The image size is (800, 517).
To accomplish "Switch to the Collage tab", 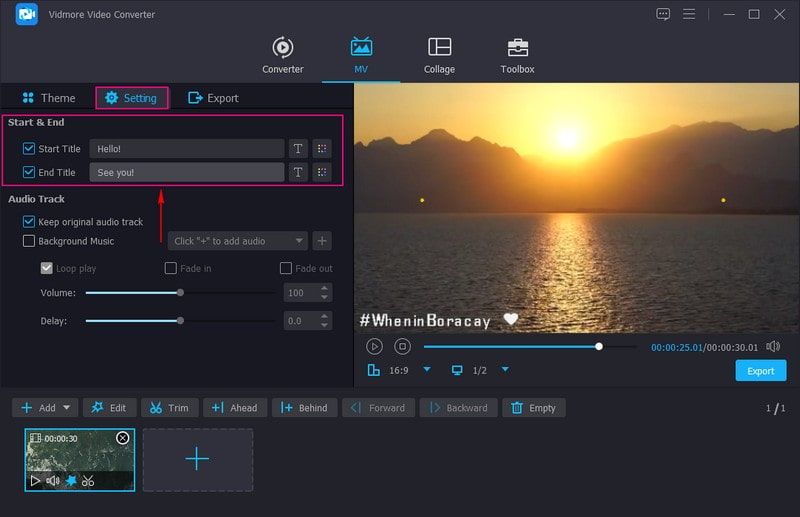I will pos(439,56).
